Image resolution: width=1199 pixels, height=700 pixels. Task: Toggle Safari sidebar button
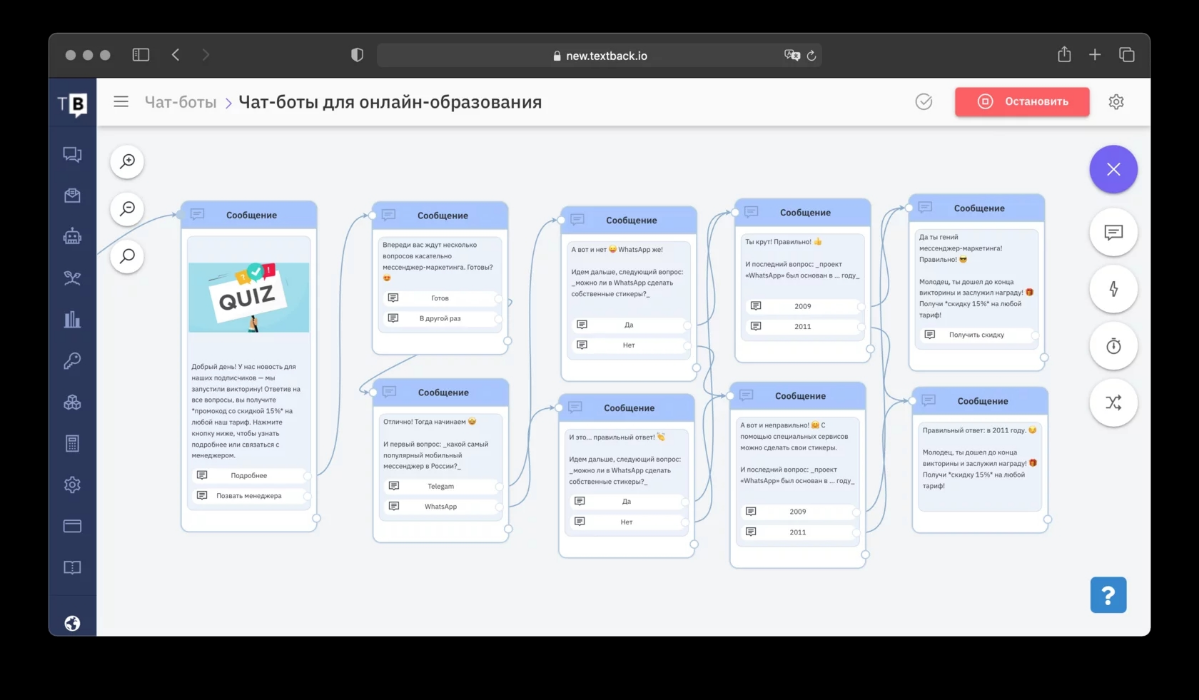click(x=141, y=55)
